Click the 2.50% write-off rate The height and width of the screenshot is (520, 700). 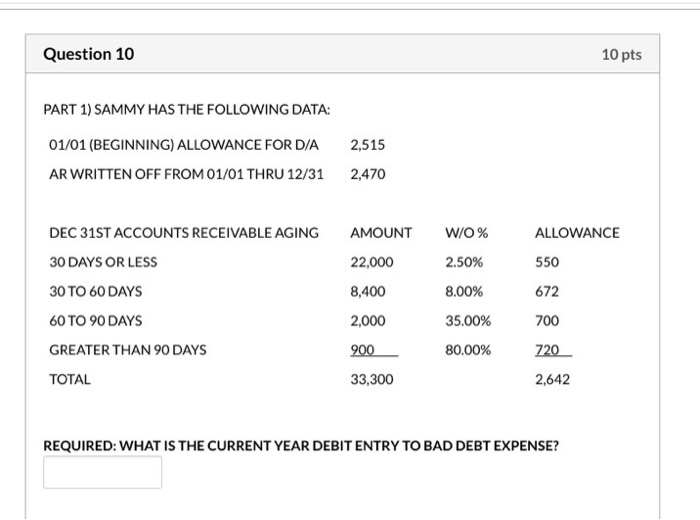pos(464,262)
